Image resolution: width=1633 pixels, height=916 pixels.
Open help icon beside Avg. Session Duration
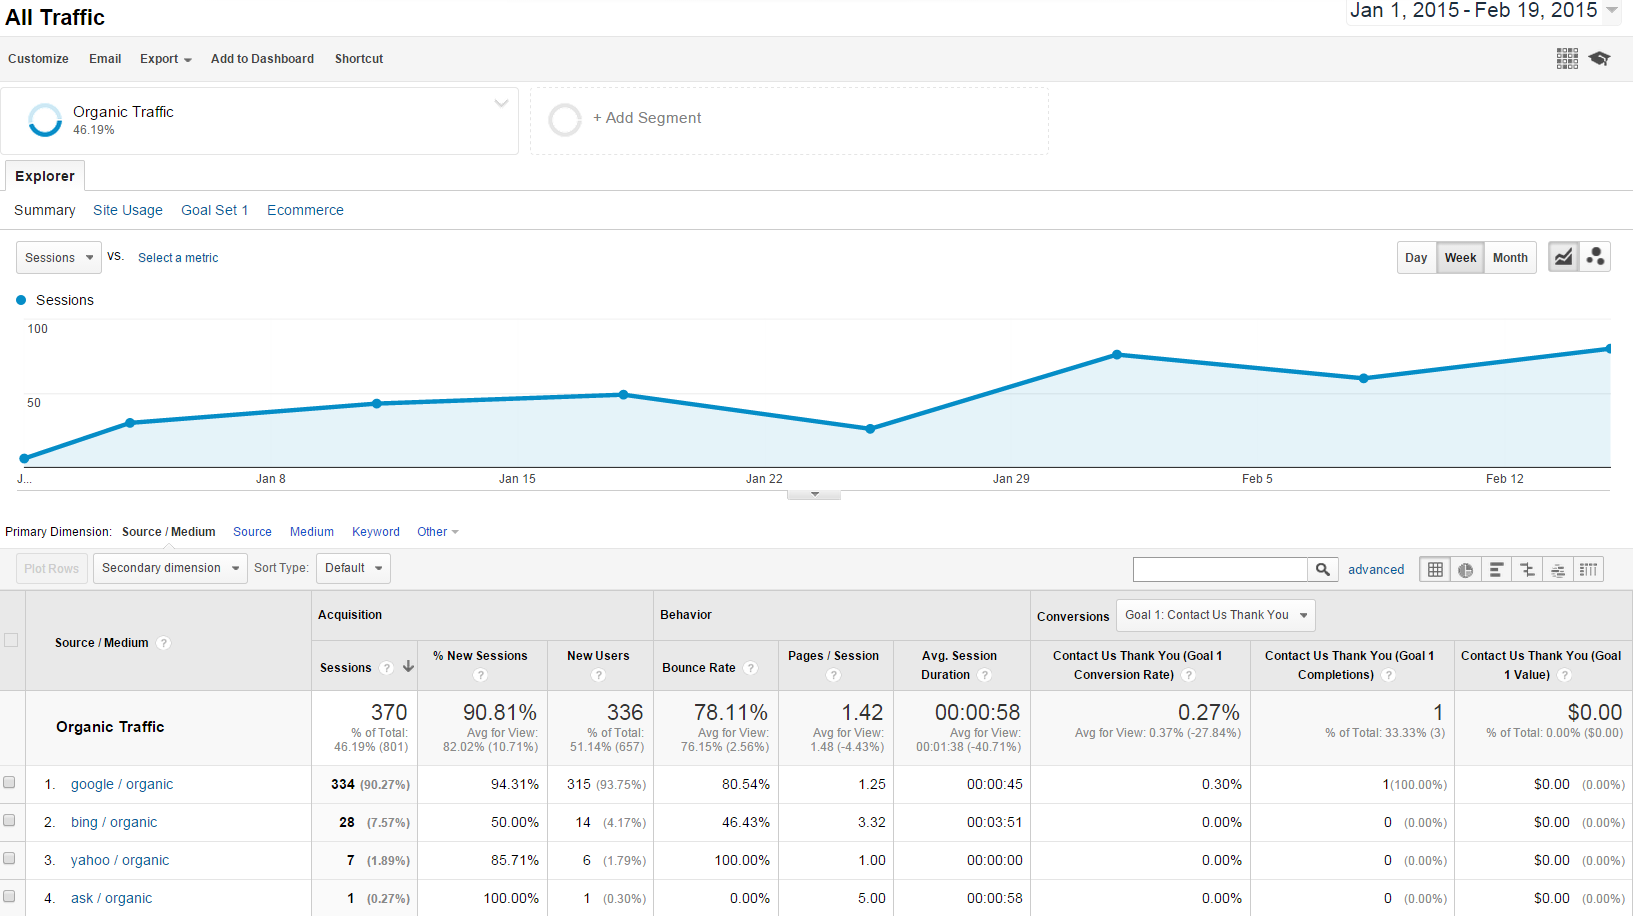pyautogui.click(x=985, y=675)
